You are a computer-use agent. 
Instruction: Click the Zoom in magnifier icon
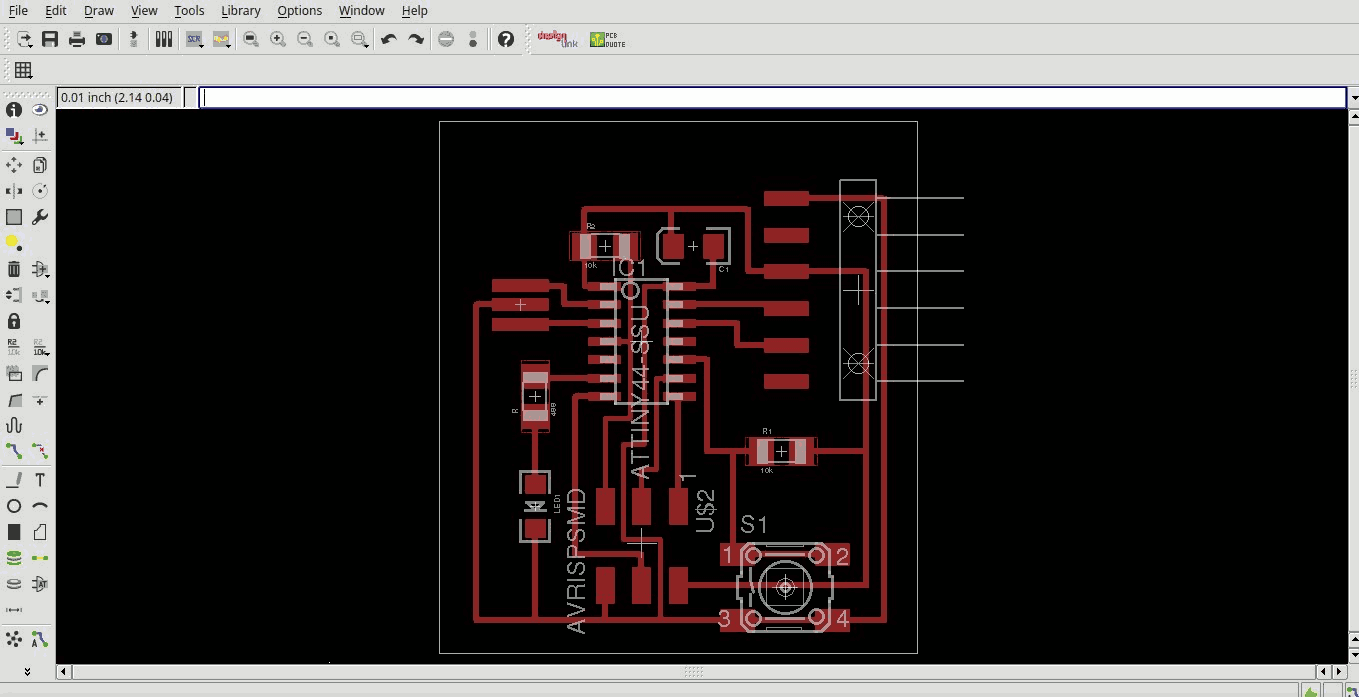pyautogui.click(x=278, y=39)
